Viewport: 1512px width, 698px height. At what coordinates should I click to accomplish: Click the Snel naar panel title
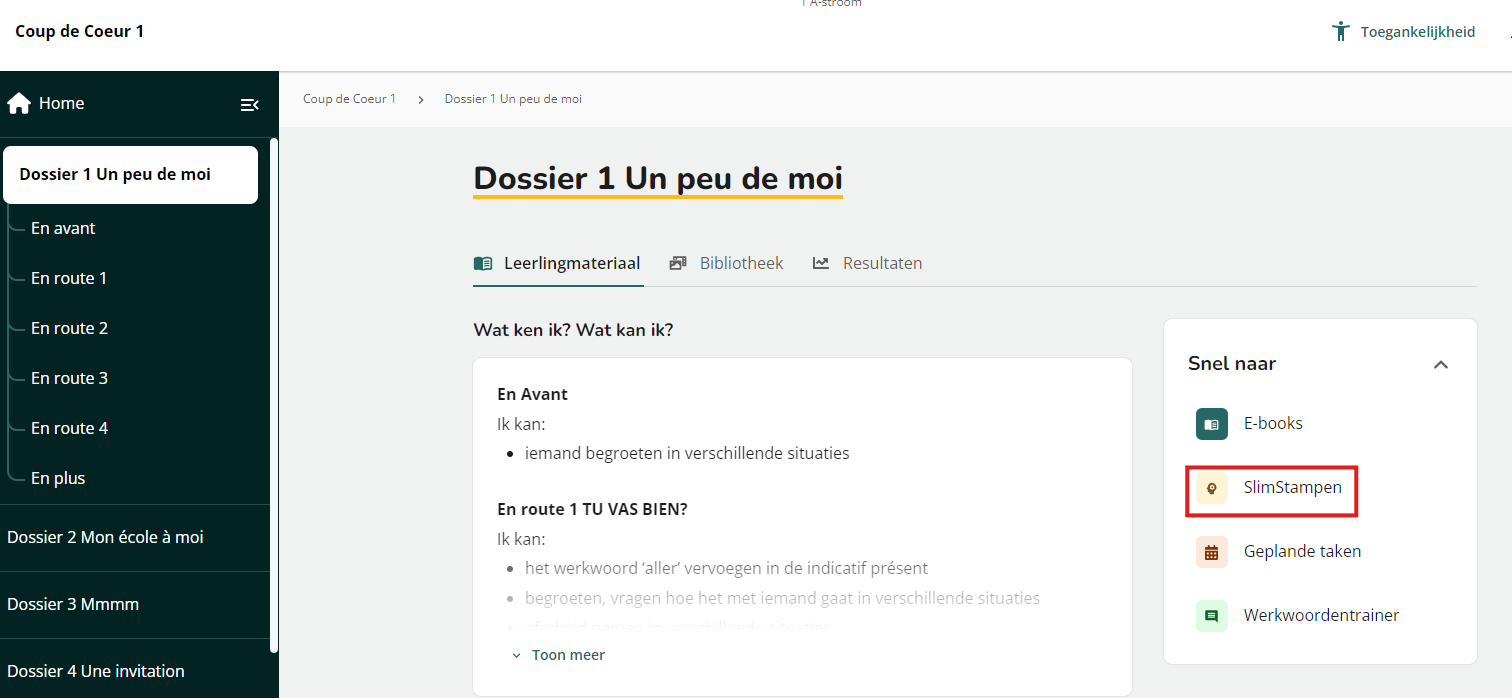1232,364
